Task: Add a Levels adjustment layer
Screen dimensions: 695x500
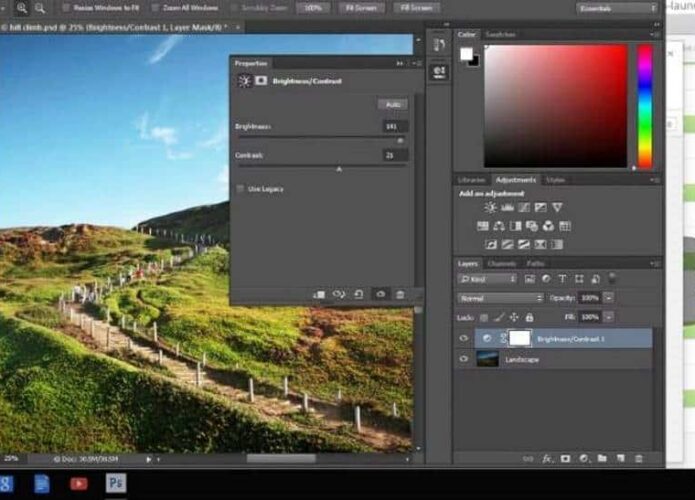Action: [x=507, y=207]
